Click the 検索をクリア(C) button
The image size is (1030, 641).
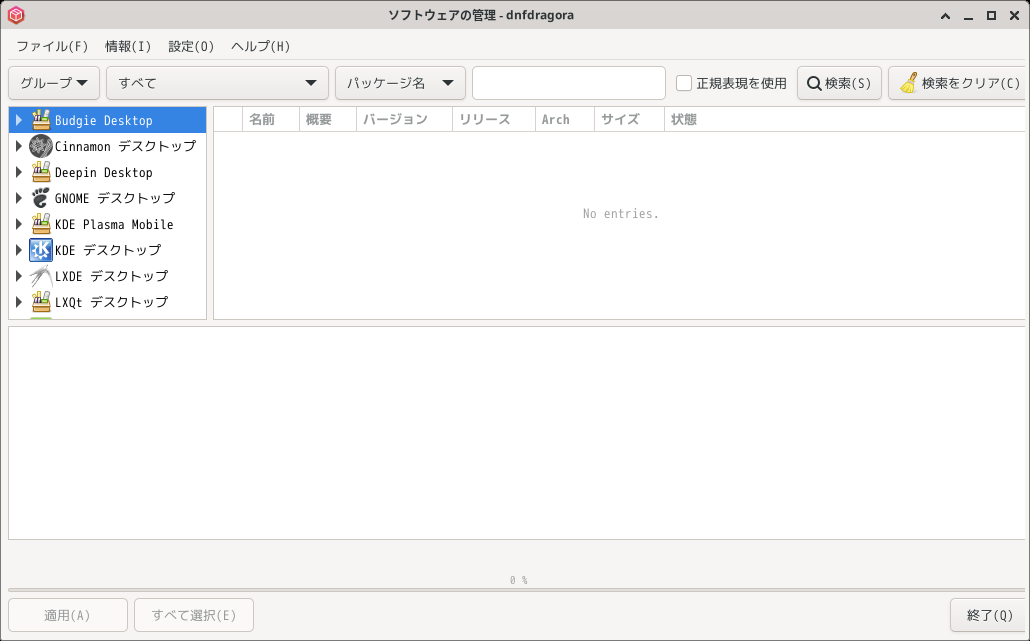[x=958, y=83]
